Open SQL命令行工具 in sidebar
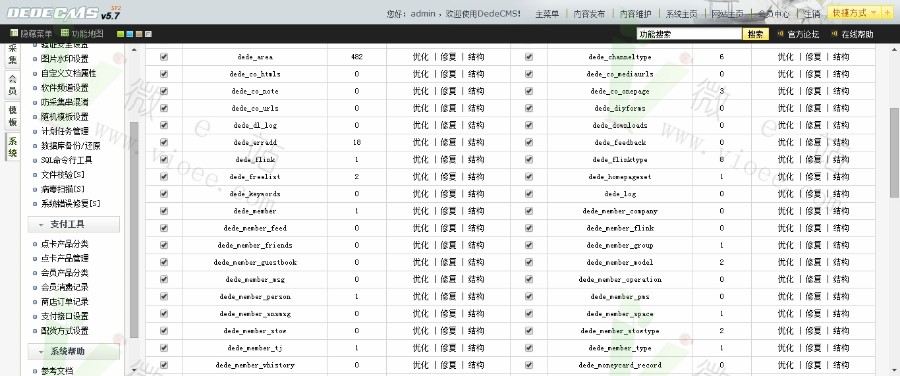Screen dimensions: 900x376 [67, 160]
